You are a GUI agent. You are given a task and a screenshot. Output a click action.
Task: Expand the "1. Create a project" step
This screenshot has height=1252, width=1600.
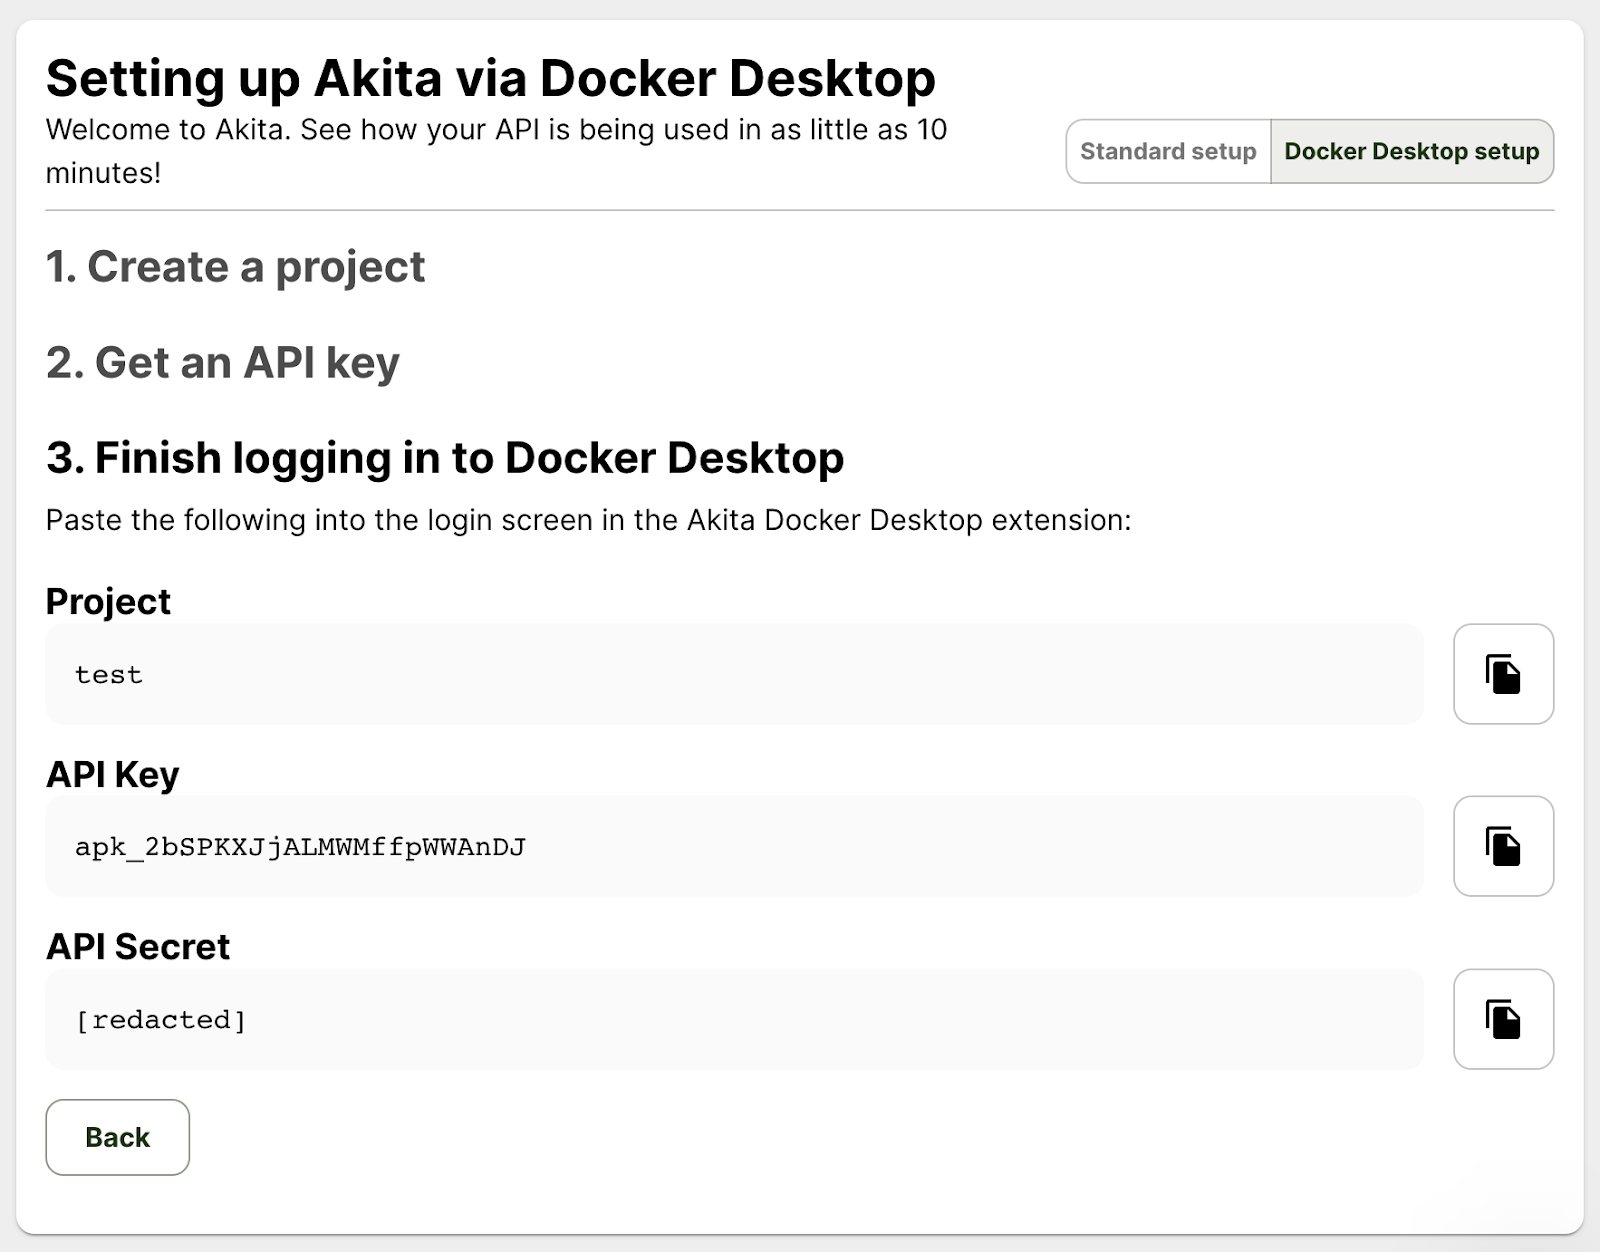pos(235,267)
